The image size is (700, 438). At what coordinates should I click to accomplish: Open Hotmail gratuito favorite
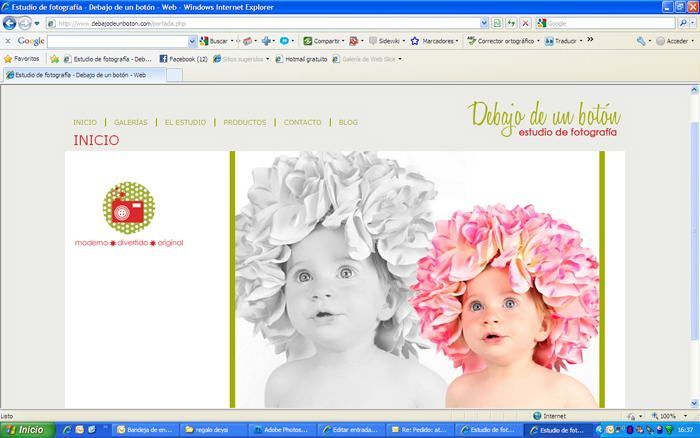(301, 59)
